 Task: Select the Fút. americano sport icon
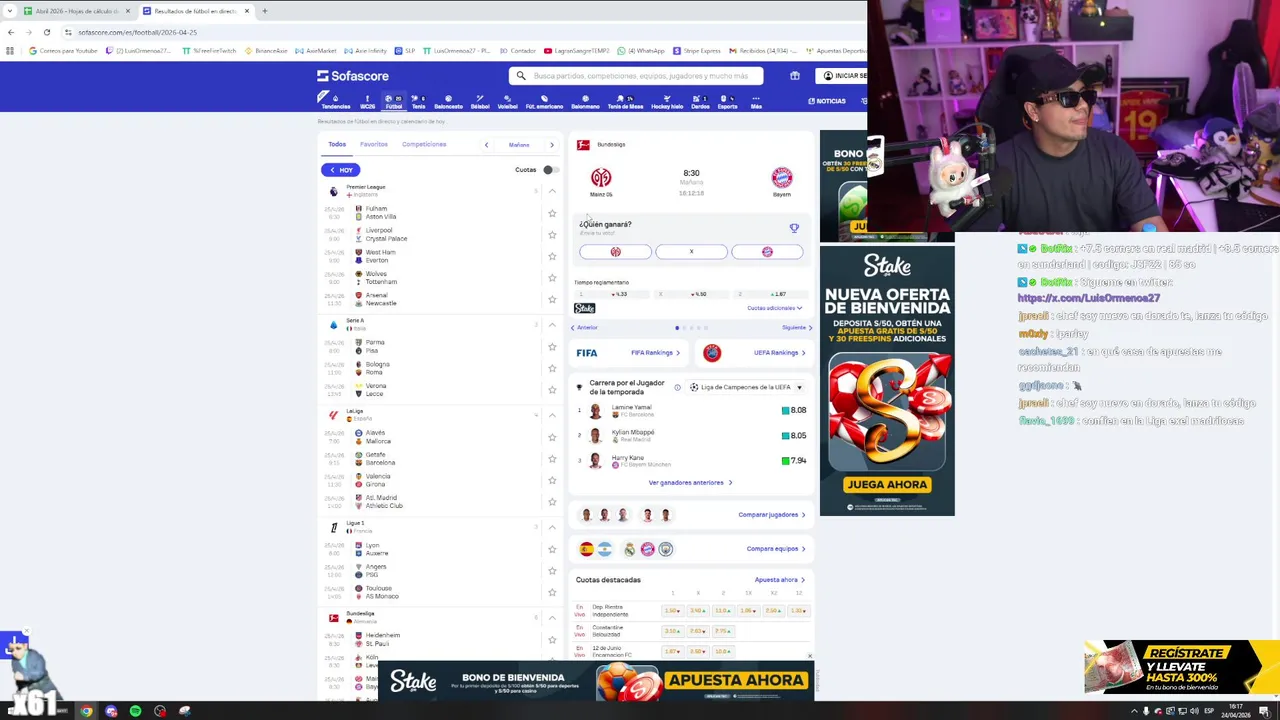544,102
